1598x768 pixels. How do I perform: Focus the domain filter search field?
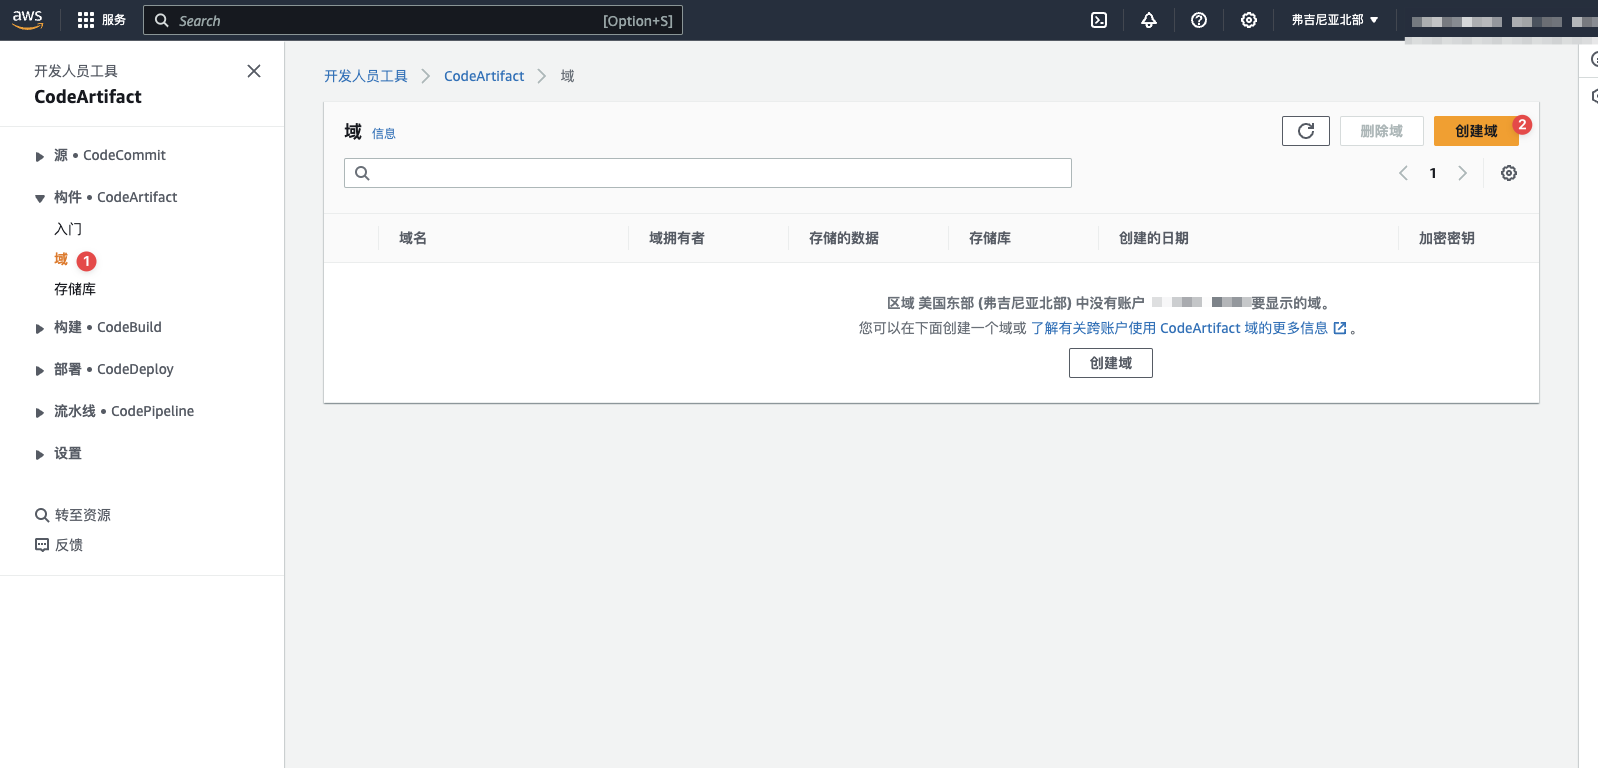point(708,173)
